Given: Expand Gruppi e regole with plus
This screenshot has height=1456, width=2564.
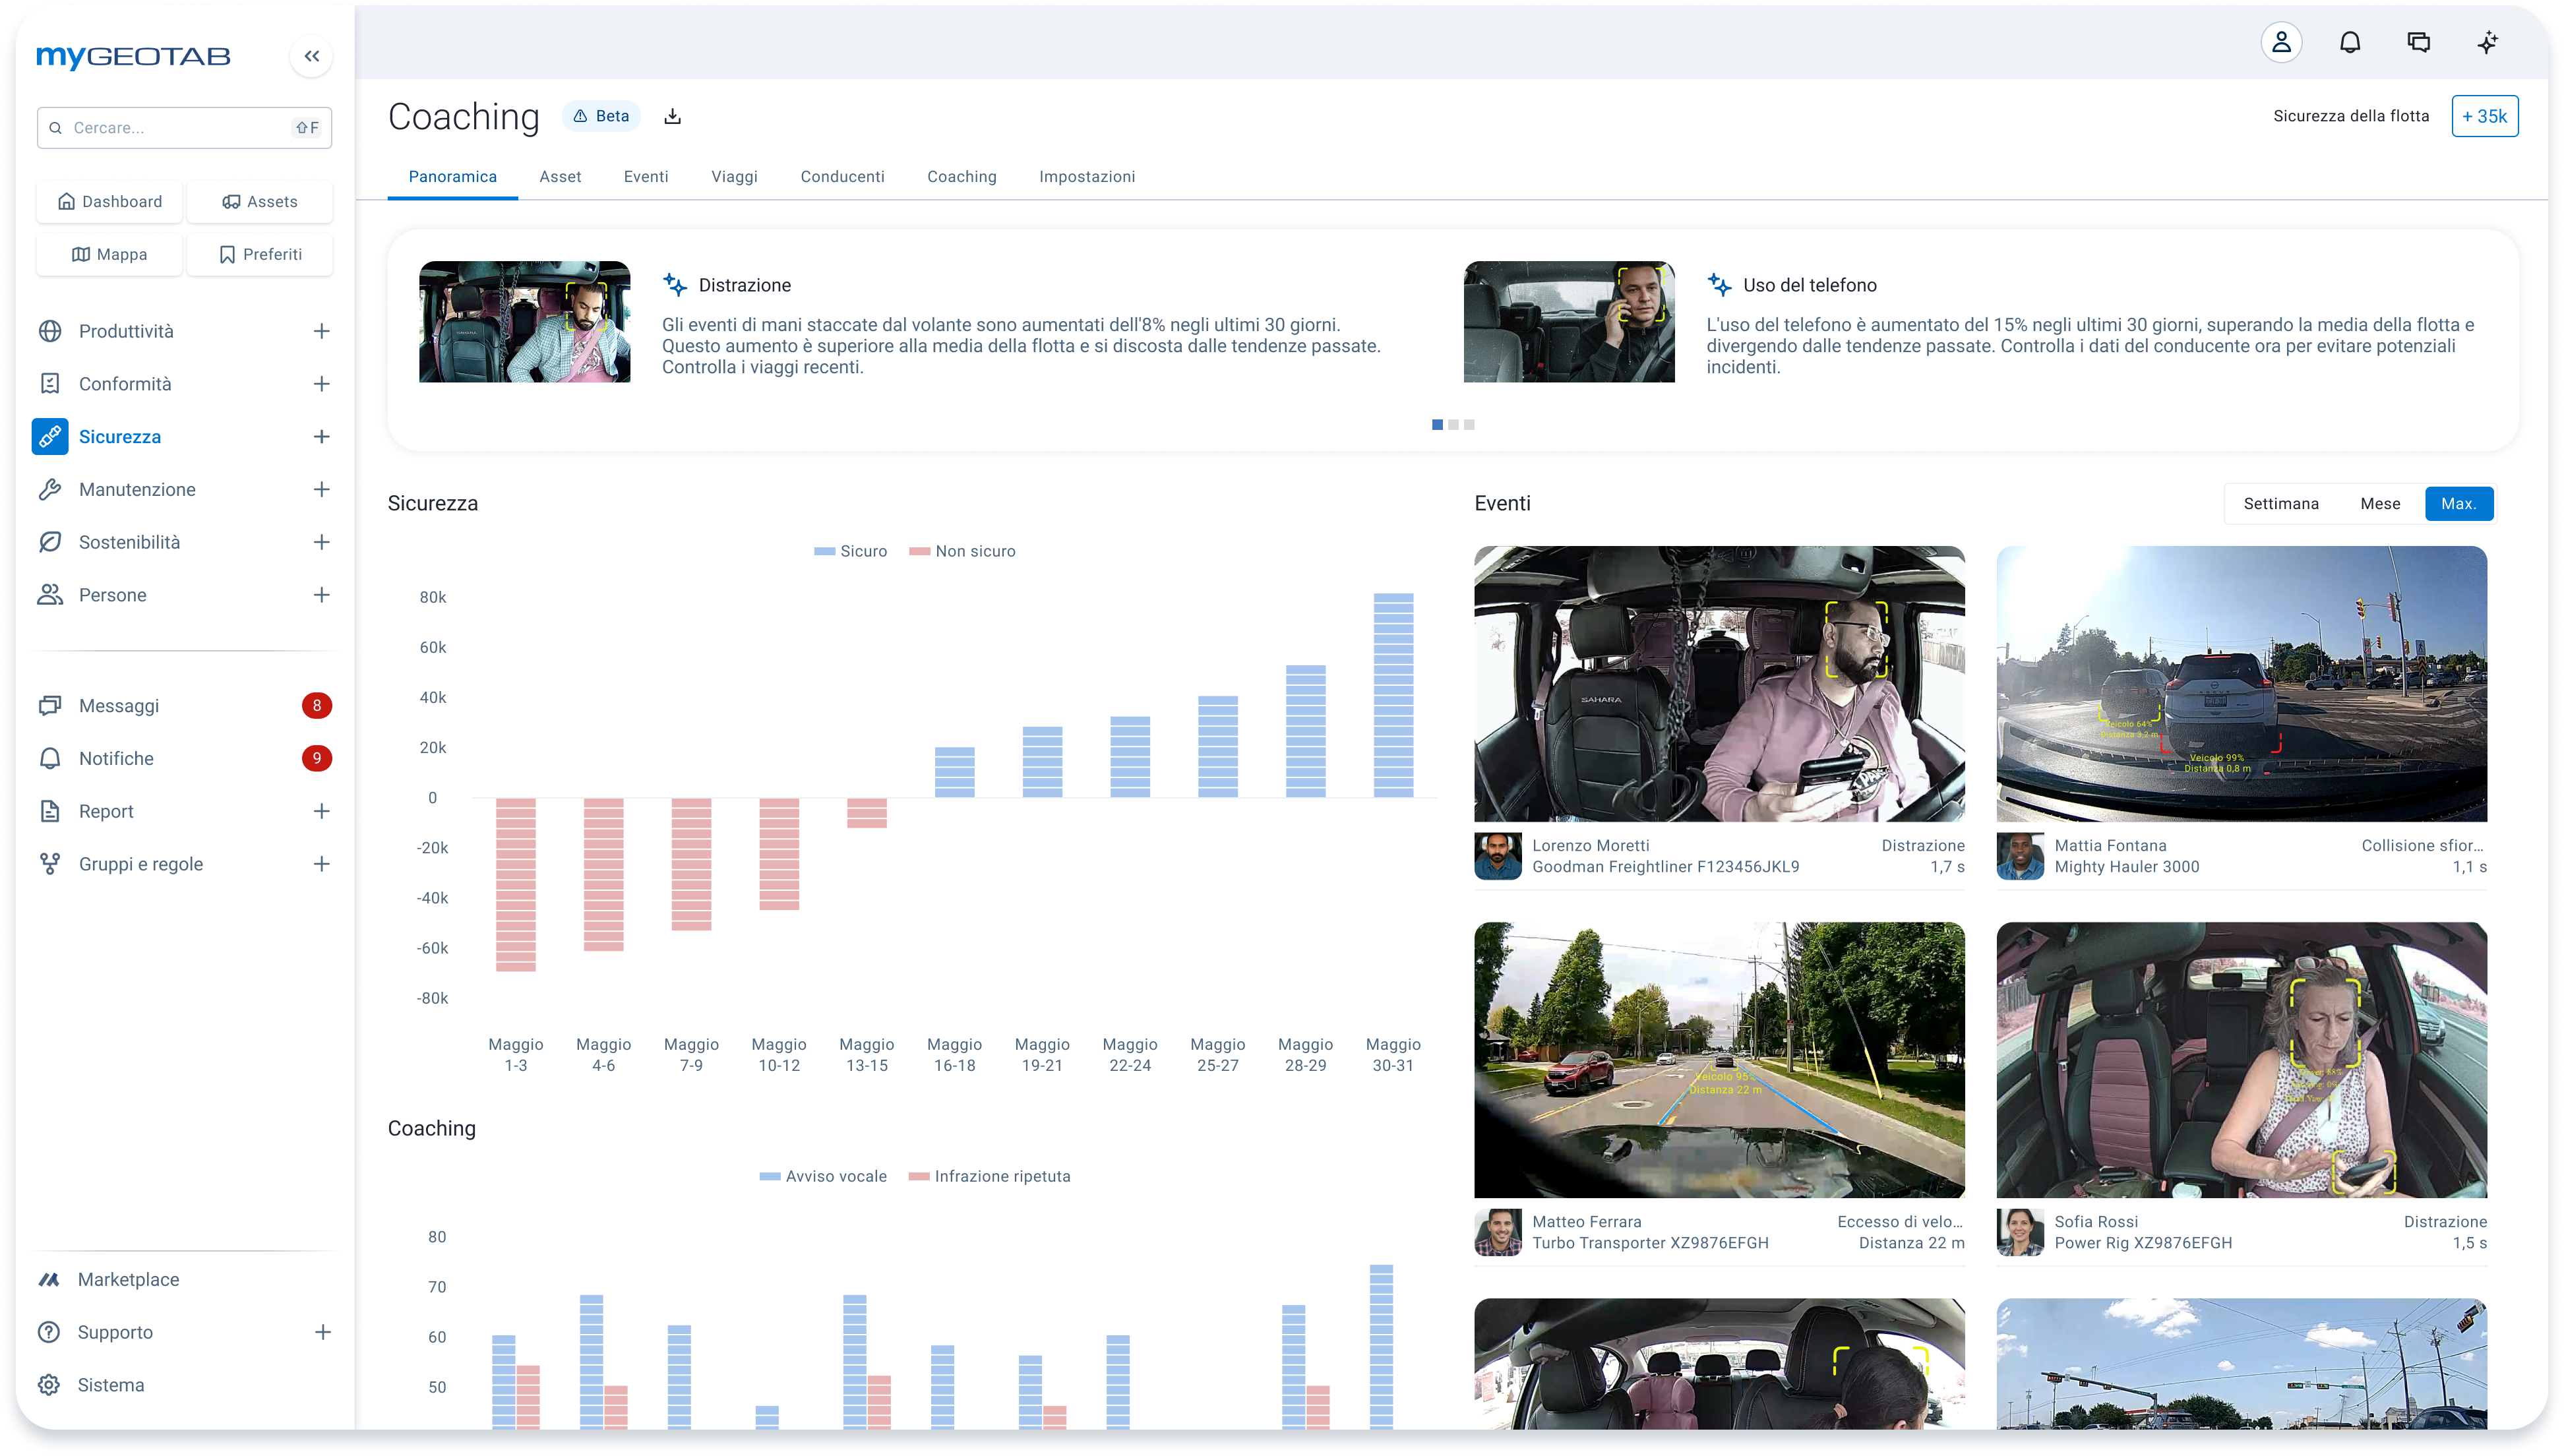Looking at the screenshot, I should click(x=321, y=864).
